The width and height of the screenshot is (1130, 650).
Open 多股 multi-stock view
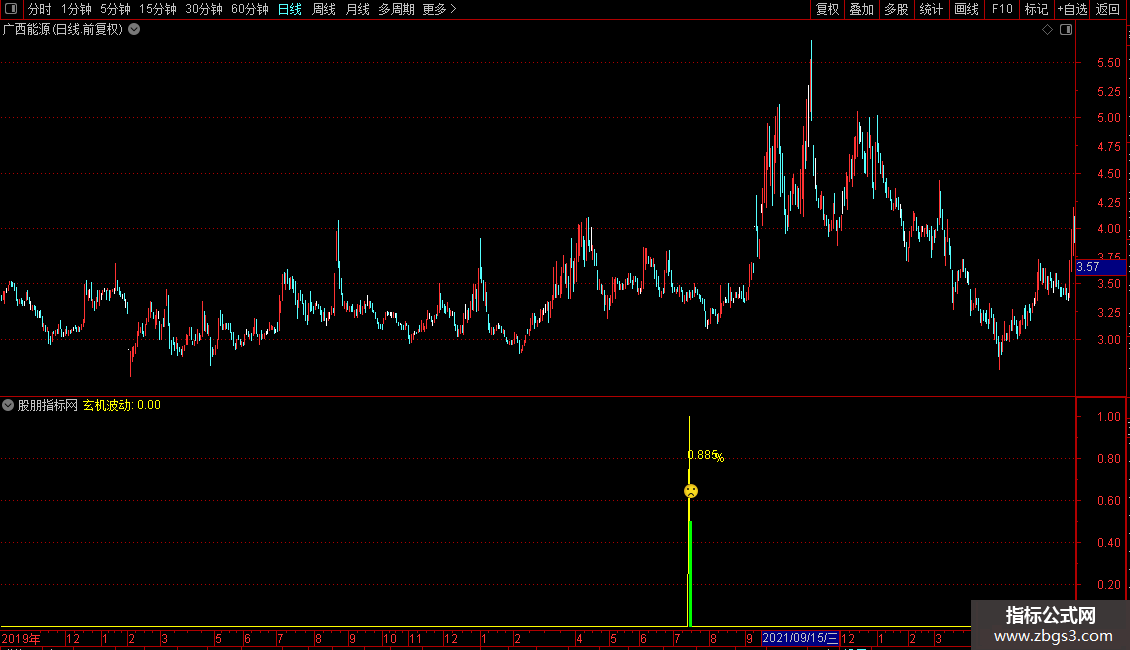point(896,9)
